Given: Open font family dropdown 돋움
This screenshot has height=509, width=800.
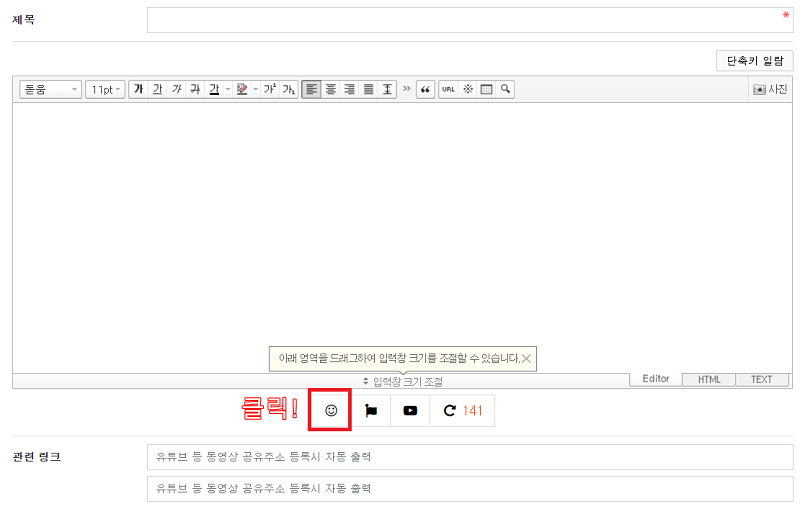Looking at the screenshot, I should (x=51, y=89).
